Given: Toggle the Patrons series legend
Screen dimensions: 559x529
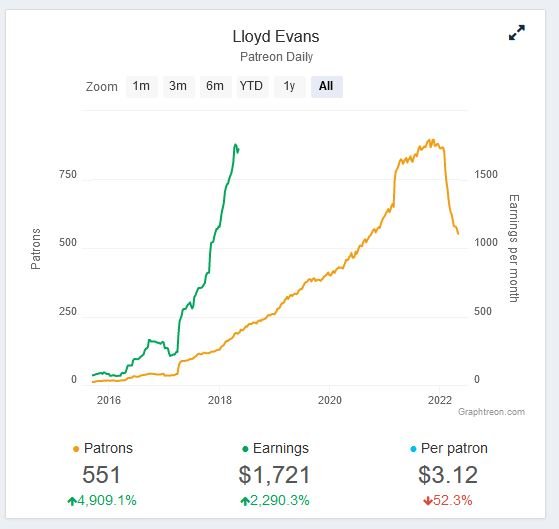Looking at the screenshot, I should pos(103,448).
